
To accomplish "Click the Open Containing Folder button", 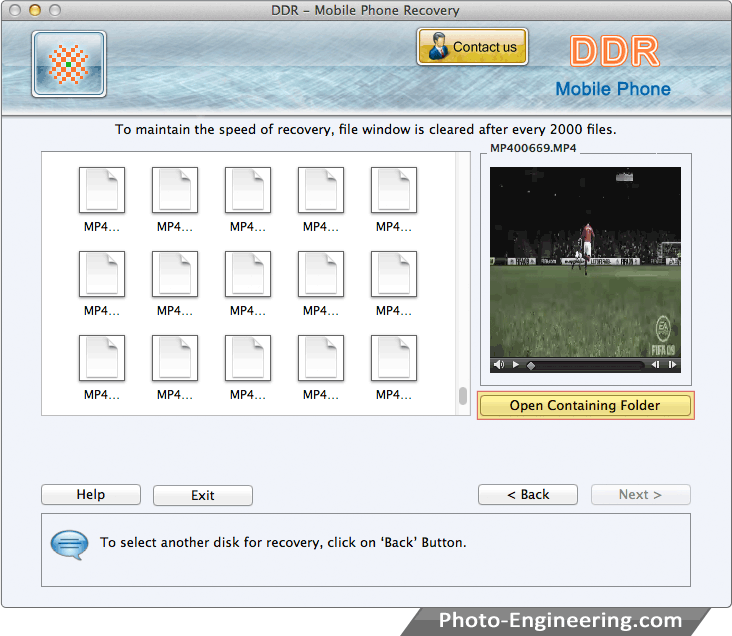I will [x=585, y=405].
